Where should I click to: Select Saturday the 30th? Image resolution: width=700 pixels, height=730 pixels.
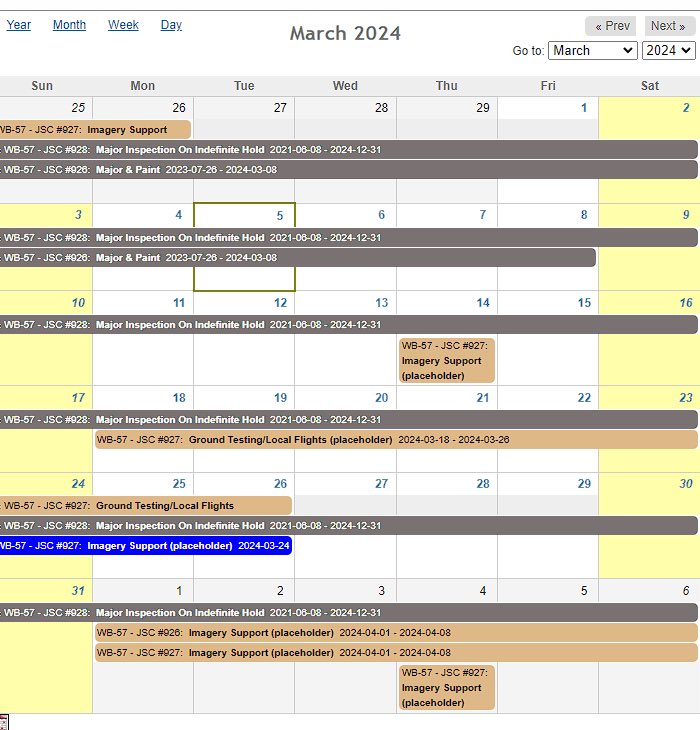686,483
